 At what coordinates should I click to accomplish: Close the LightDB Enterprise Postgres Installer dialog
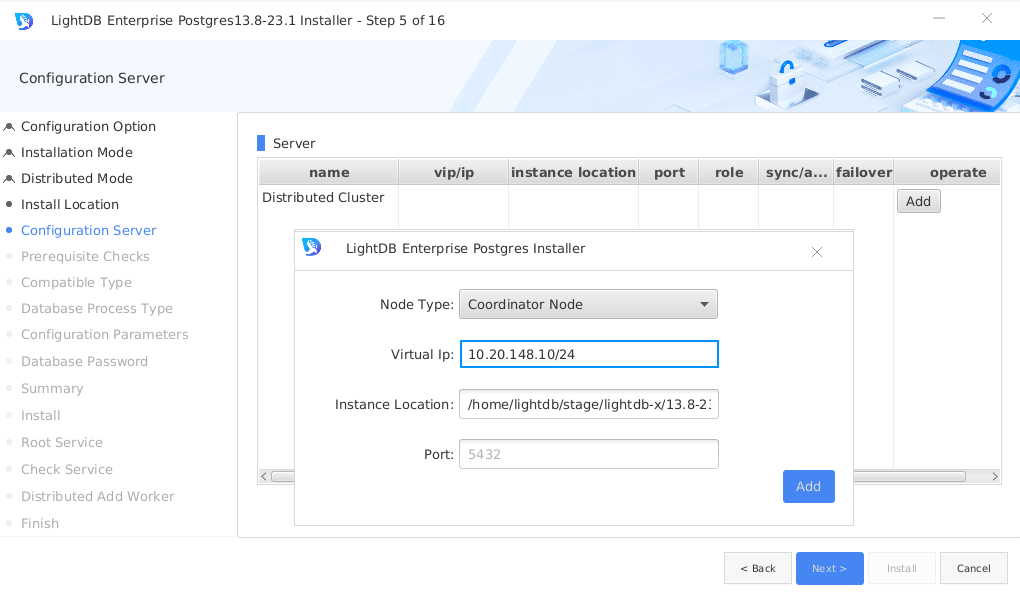click(x=817, y=252)
